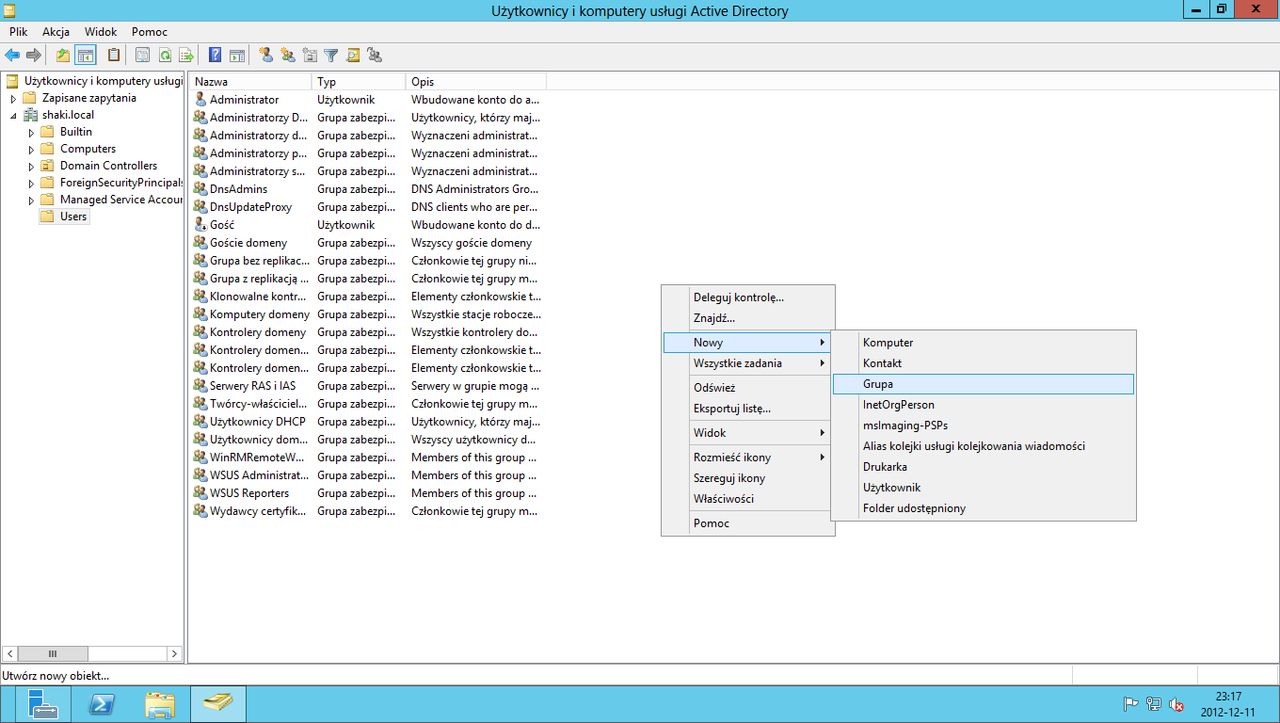Expand the Zapisane zapytania tree node
1280x723 pixels.
tap(13, 98)
